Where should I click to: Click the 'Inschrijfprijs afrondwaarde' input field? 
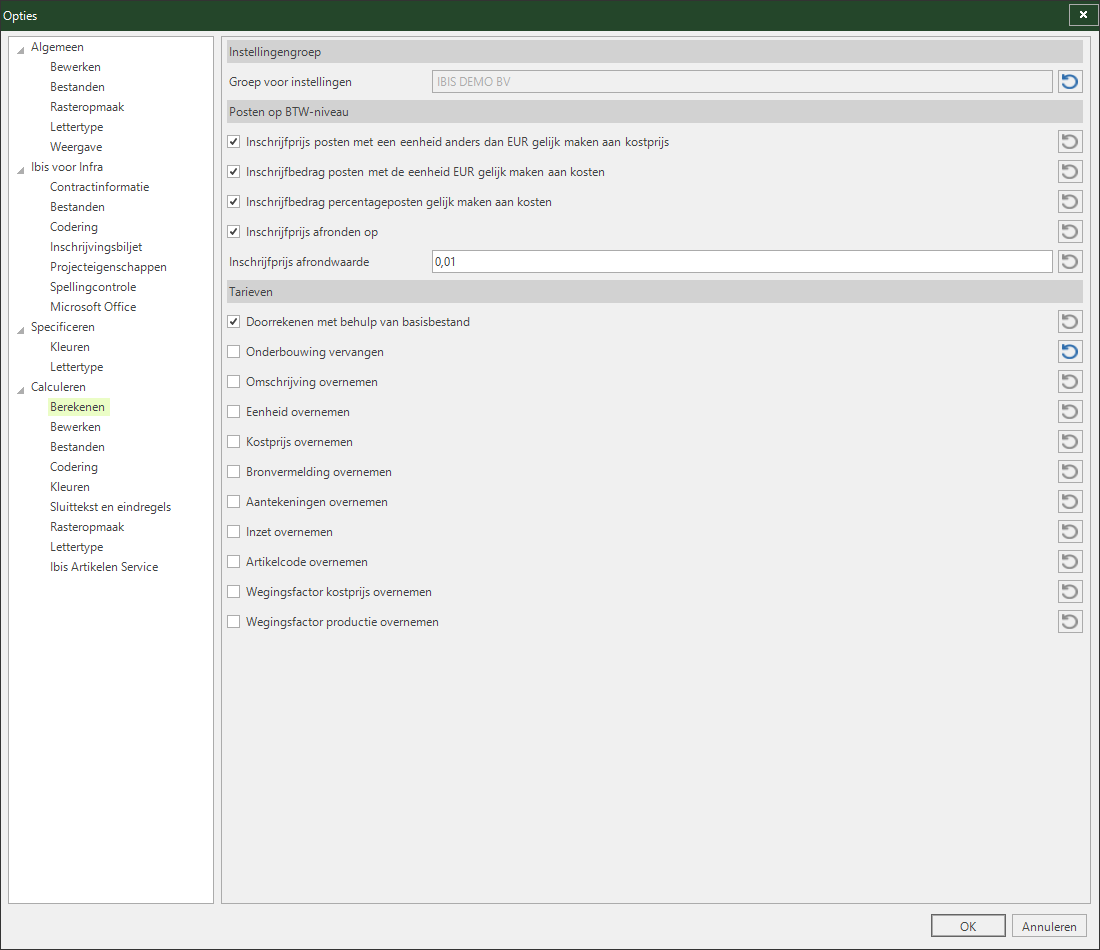click(x=742, y=262)
